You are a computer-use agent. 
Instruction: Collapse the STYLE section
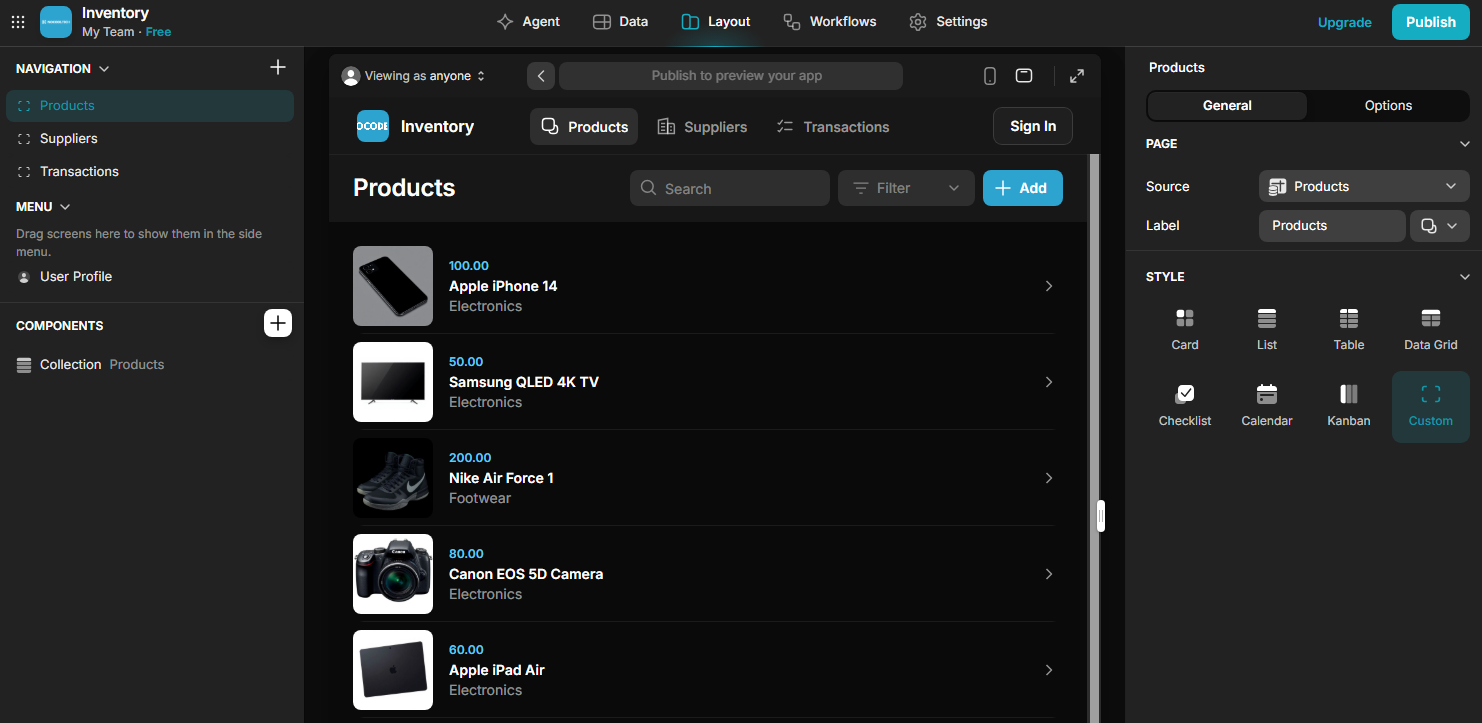point(1464,277)
